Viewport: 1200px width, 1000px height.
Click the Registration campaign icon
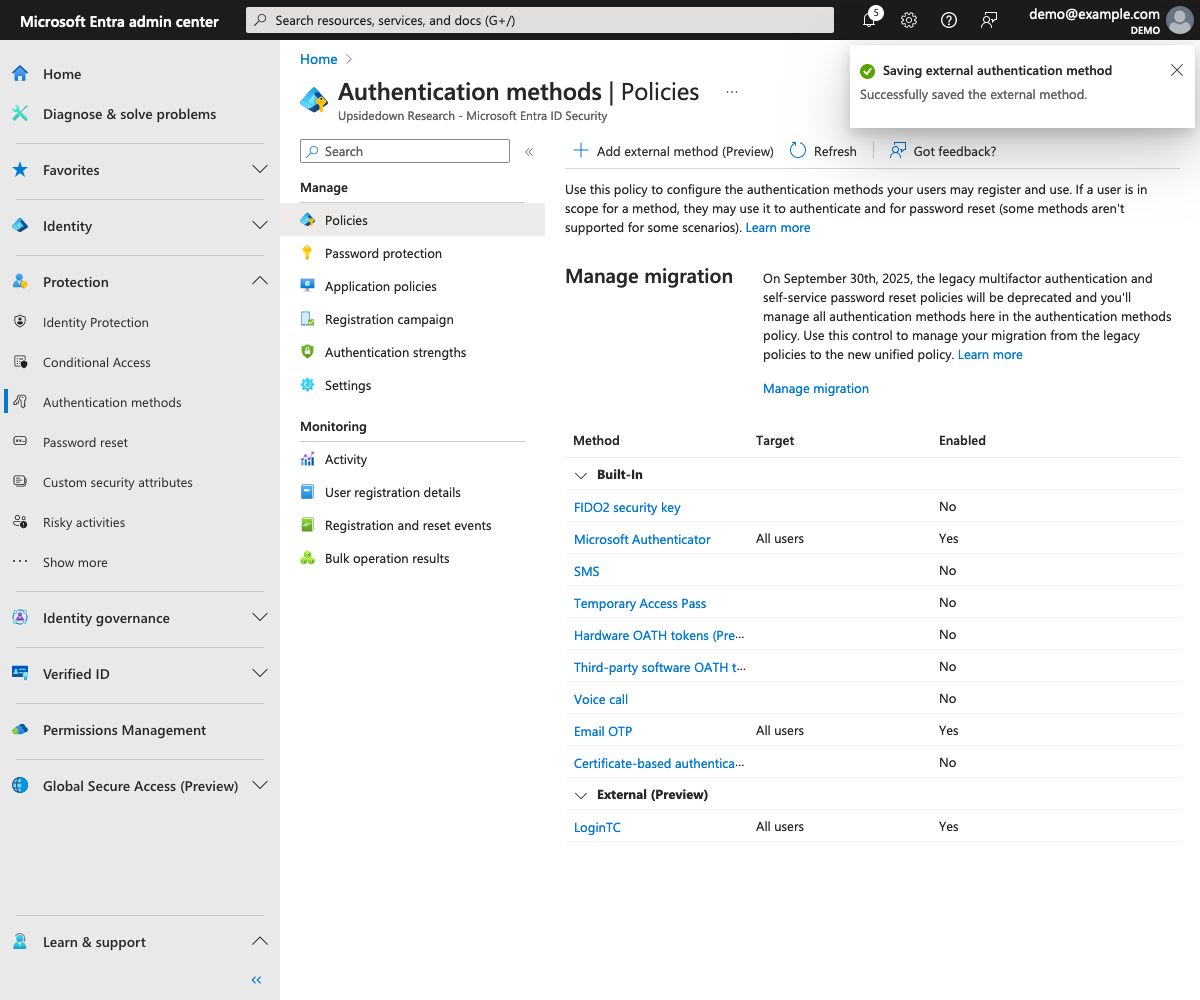point(308,319)
